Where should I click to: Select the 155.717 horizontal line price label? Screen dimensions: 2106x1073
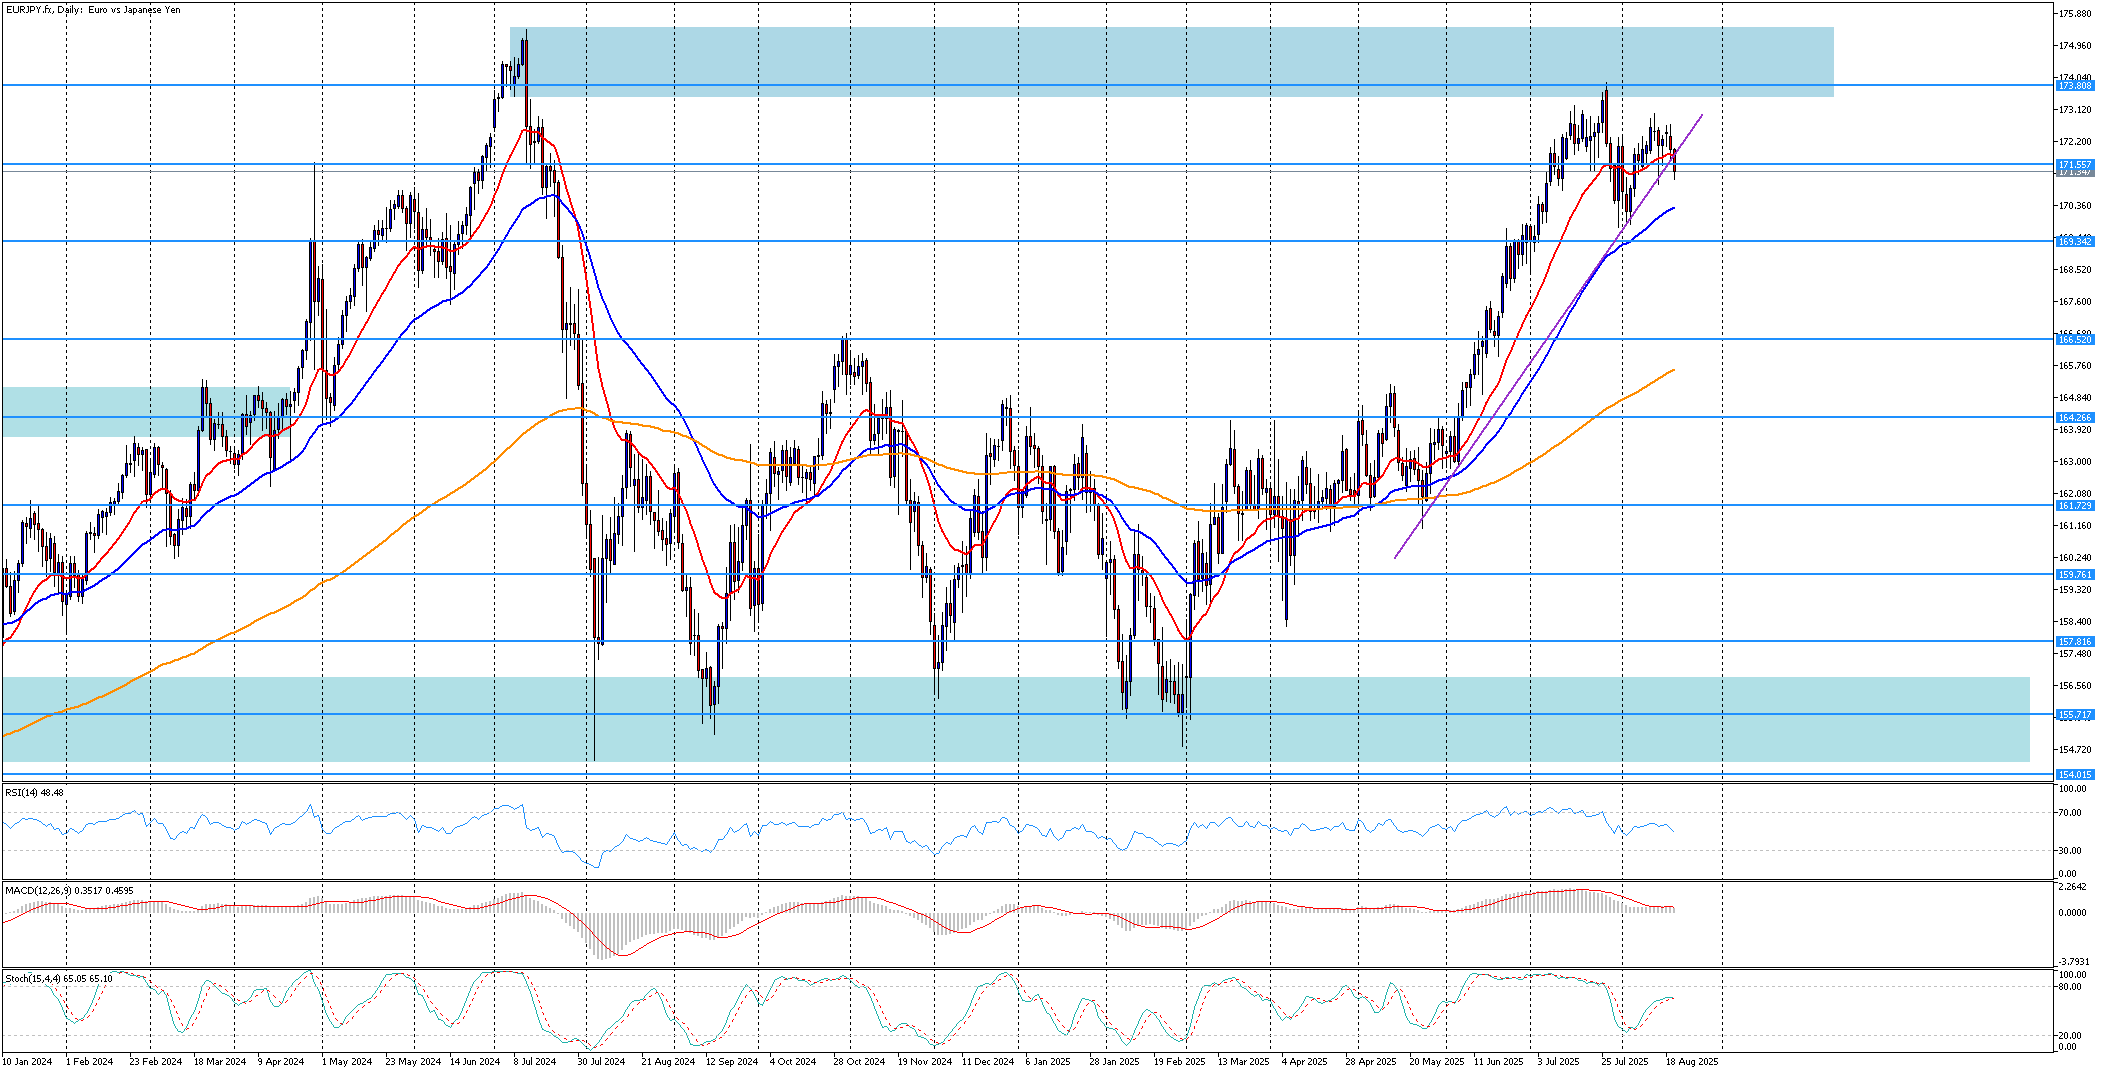click(x=2074, y=715)
